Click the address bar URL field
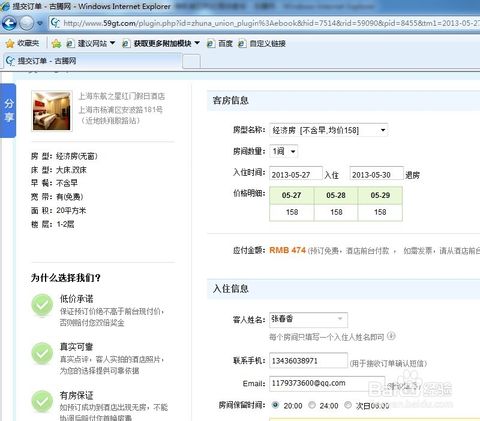Image resolution: width=480 pixels, height=421 pixels. coord(265,23)
